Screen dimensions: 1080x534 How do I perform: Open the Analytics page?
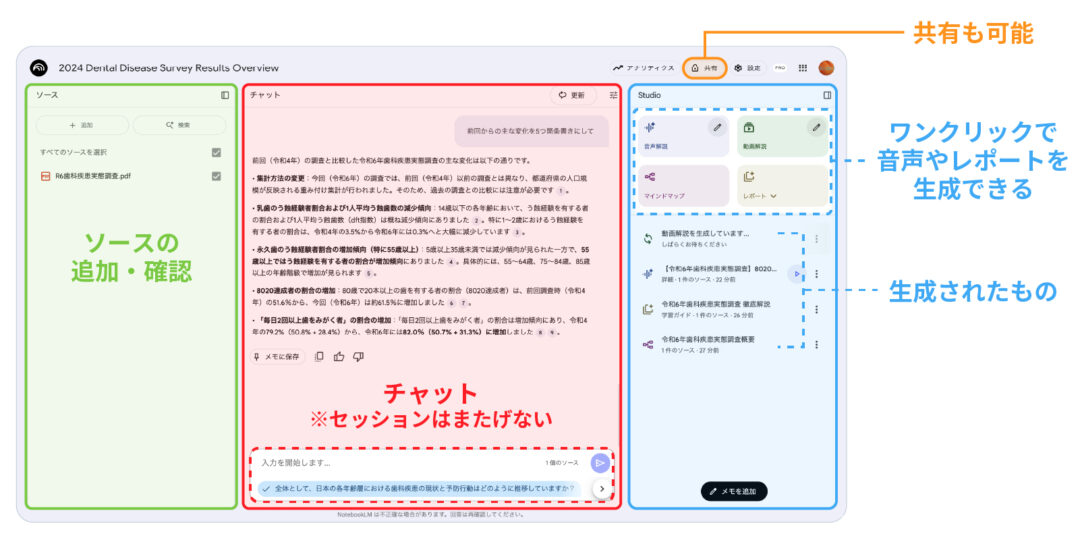click(x=644, y=68)
